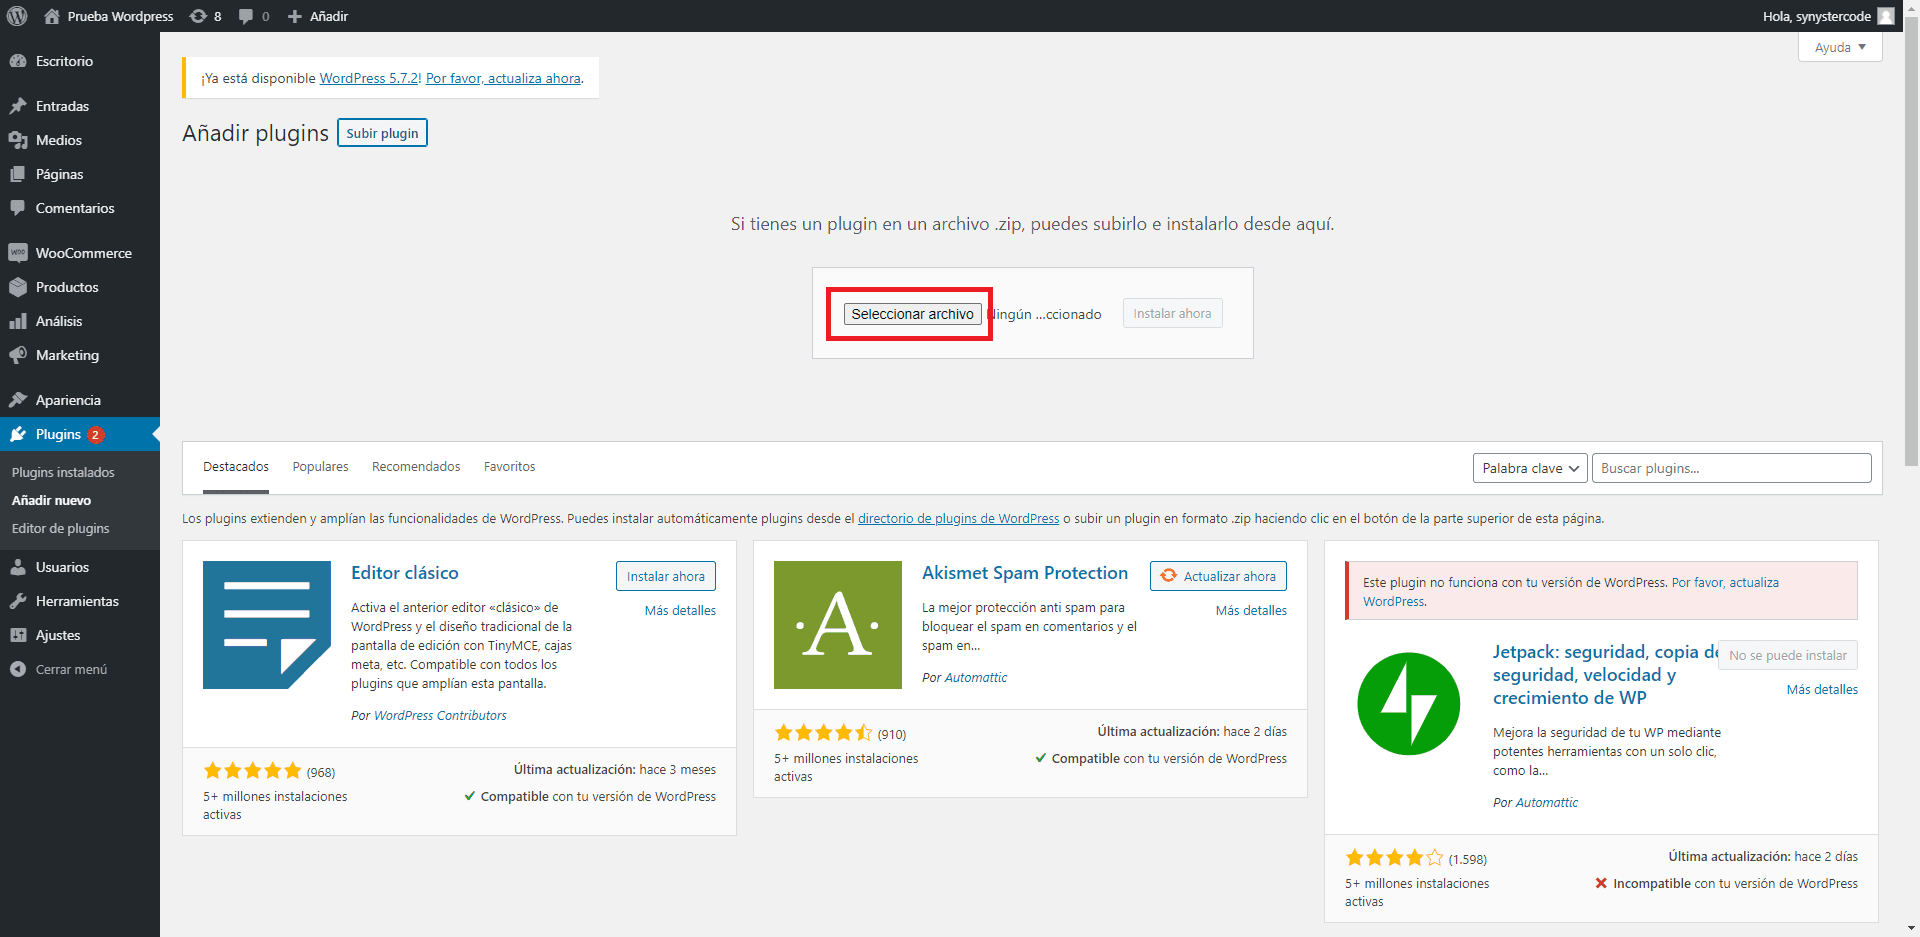Click the Herramientas wrench icon

[x=18, y=601]
